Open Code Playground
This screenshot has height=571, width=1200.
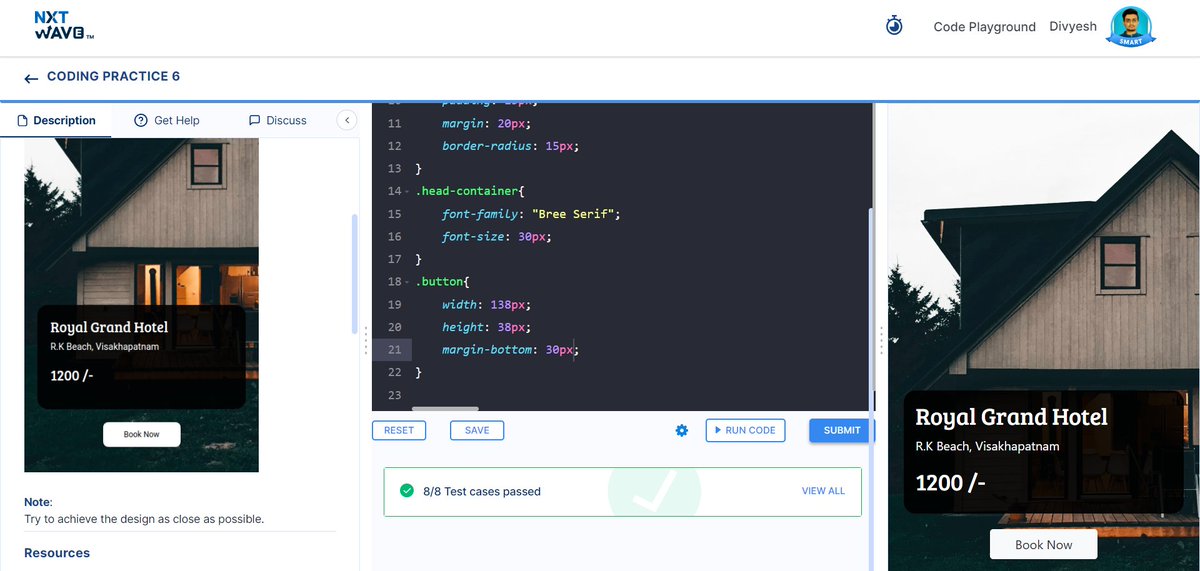click(x=984, y=27)
